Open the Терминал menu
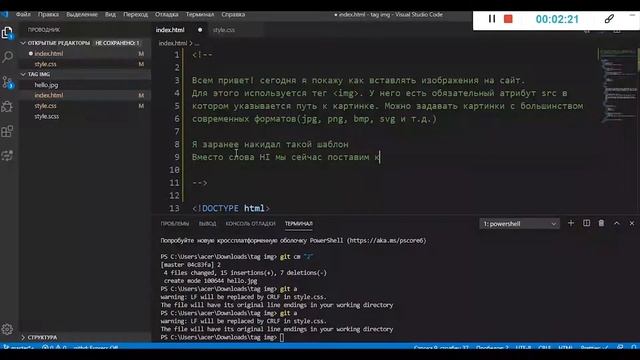The height and width of the screenshot is (360, 640). [x=200, y=14]
